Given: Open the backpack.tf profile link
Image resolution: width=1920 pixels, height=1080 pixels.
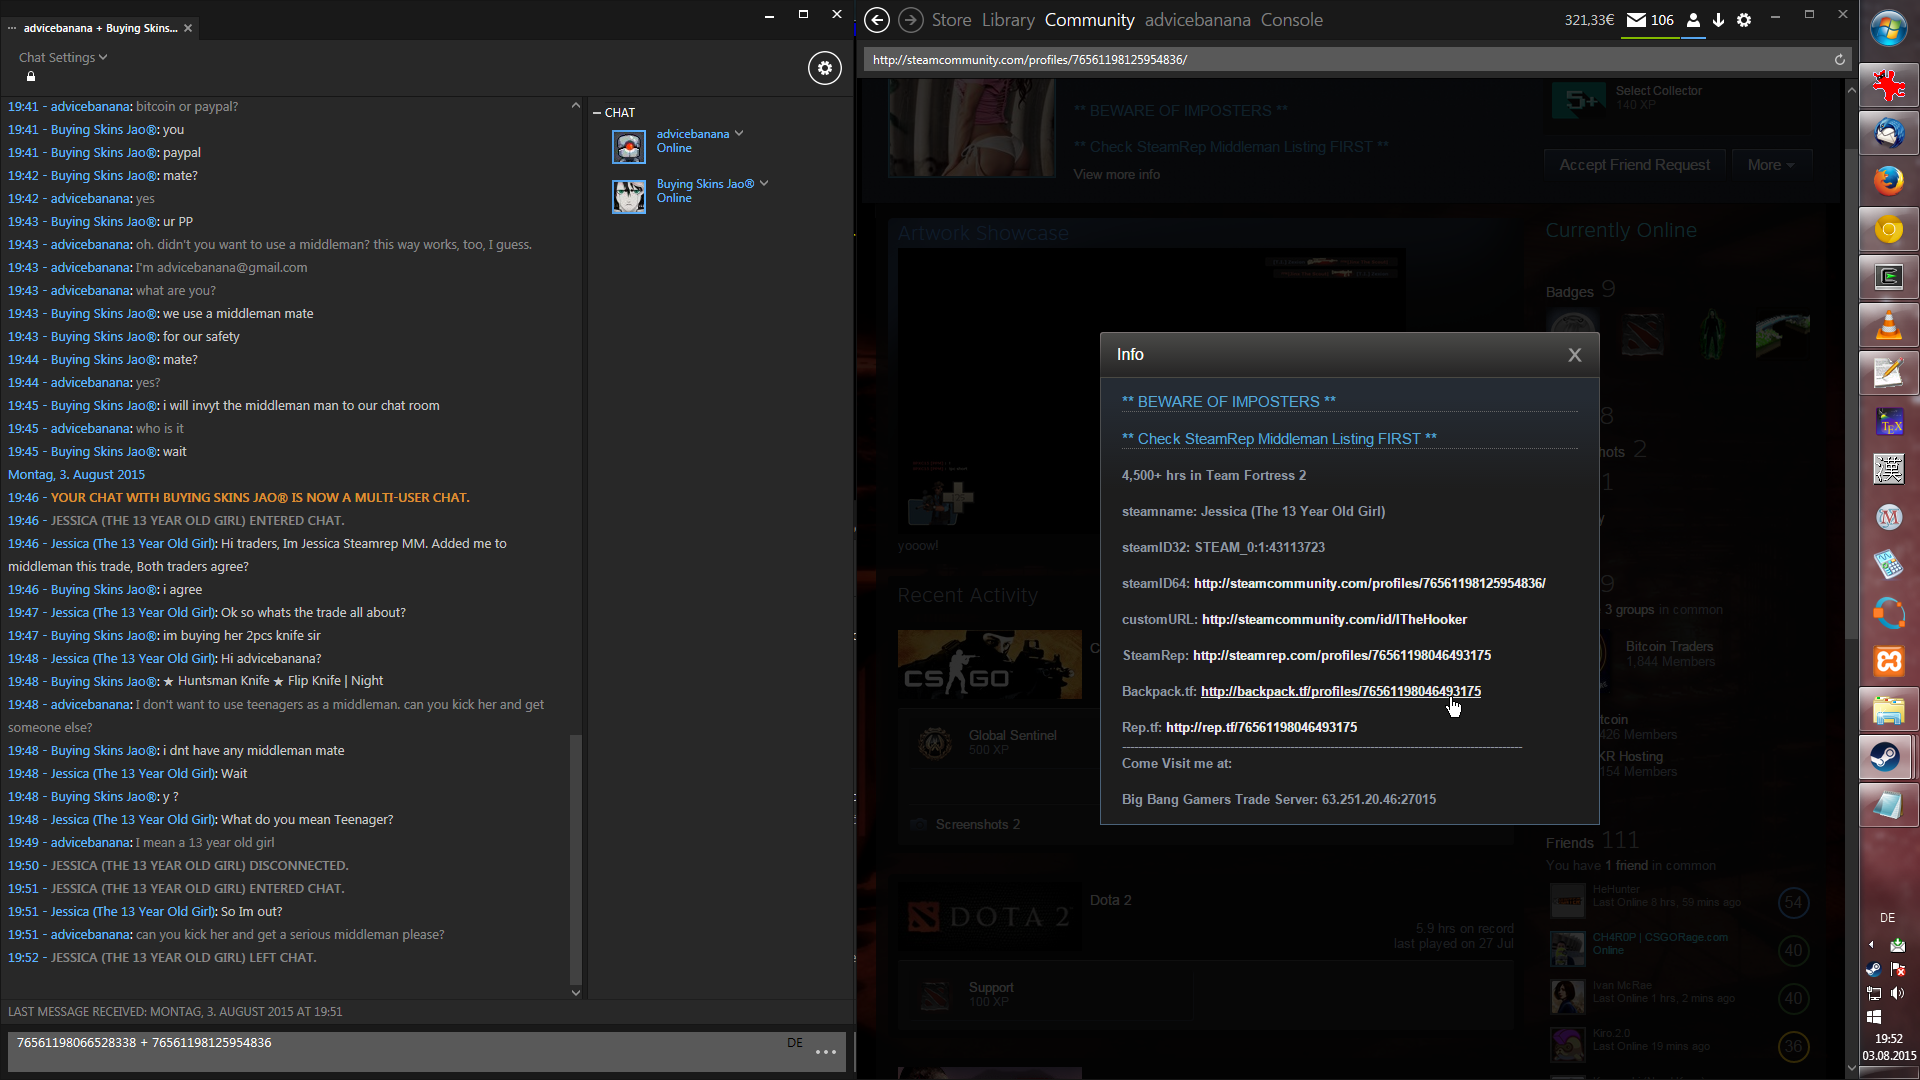Looking at the screenshot, I should 1340,692.
